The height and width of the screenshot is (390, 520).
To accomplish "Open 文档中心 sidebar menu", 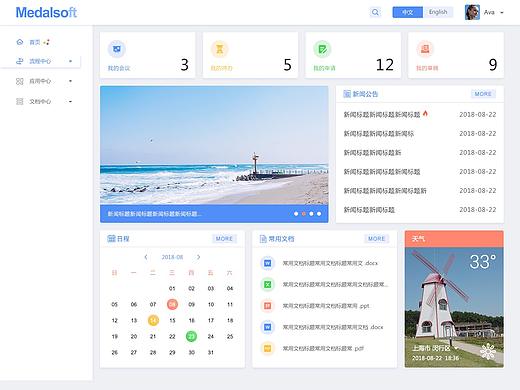I will coord(40,101).
